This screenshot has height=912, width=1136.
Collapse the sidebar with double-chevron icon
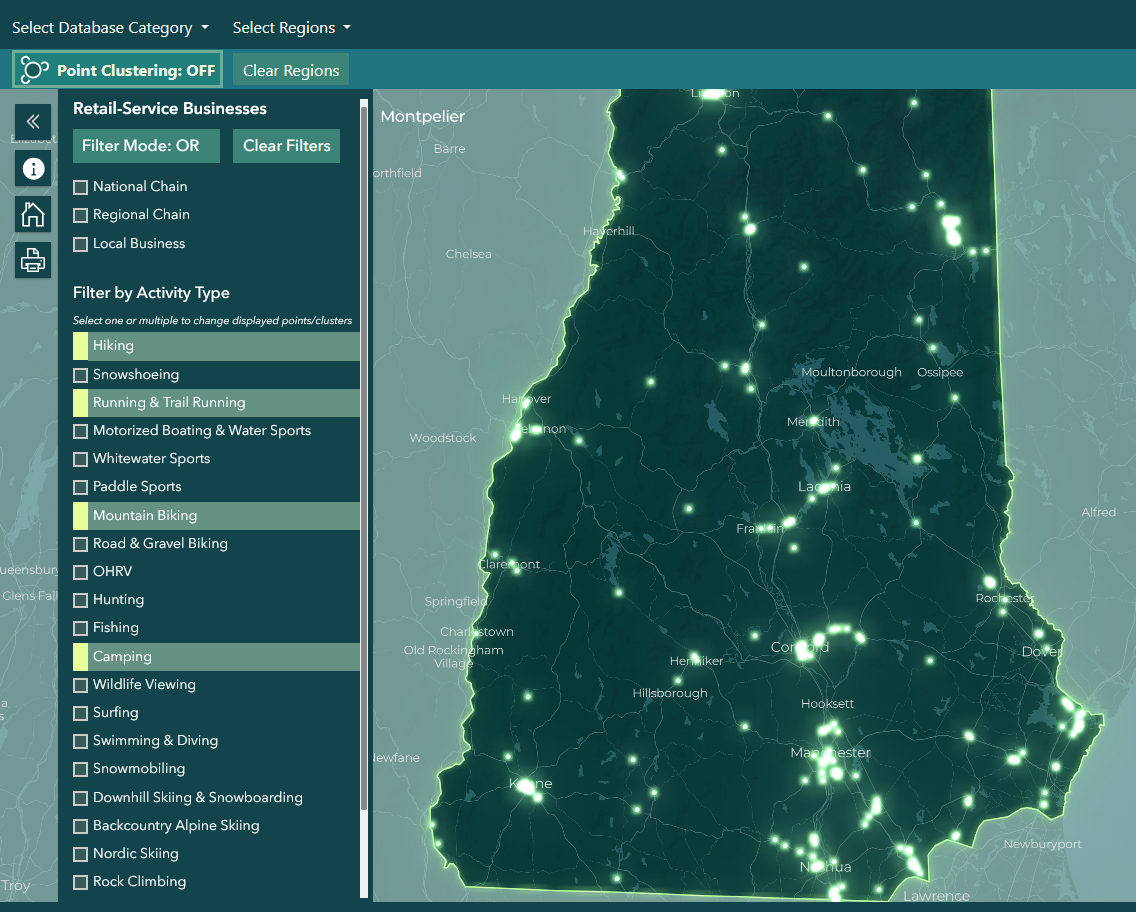[x=33, y=121]
